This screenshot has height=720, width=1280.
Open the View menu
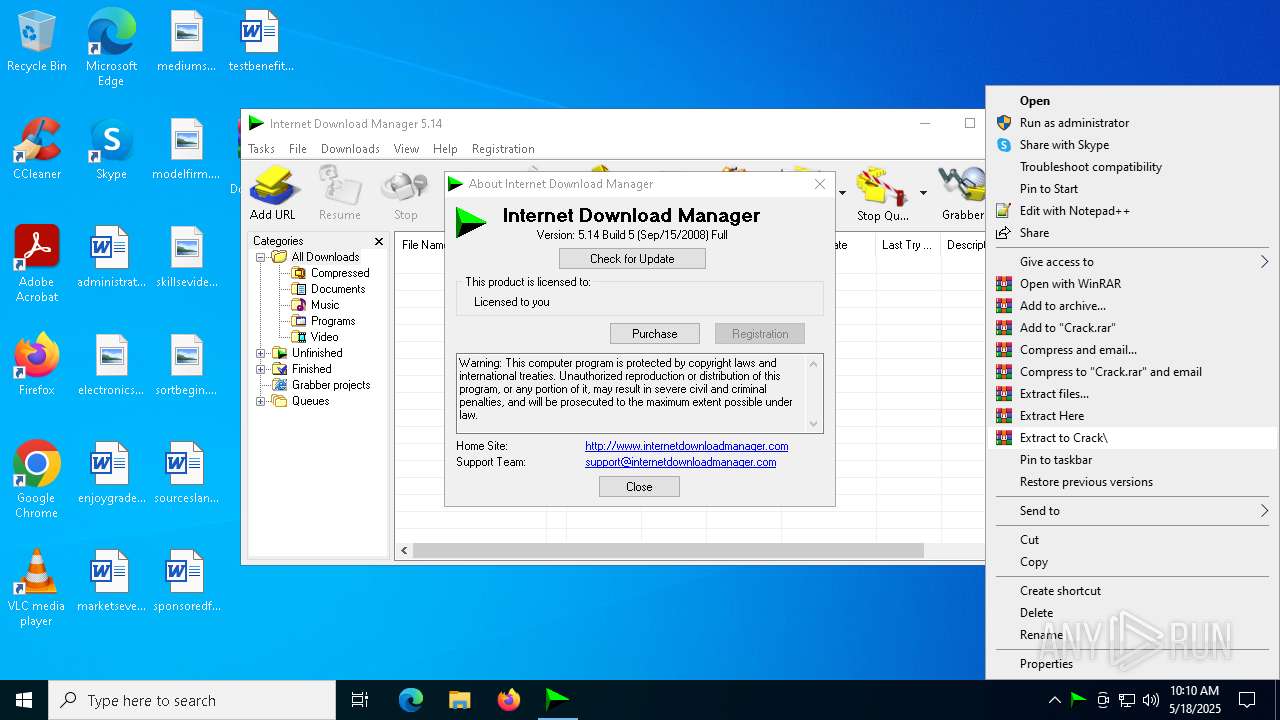point(406,149)
